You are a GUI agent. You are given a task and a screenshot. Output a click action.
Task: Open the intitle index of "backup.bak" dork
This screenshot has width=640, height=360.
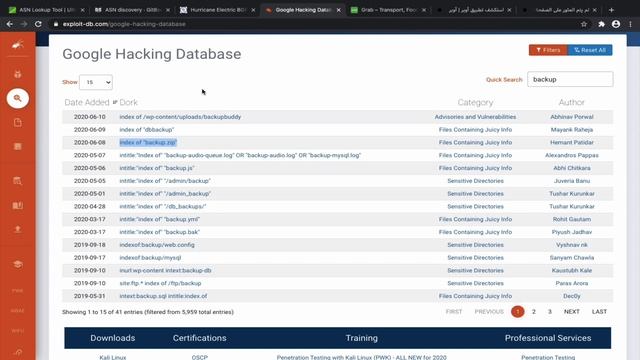tap(159, 232)
